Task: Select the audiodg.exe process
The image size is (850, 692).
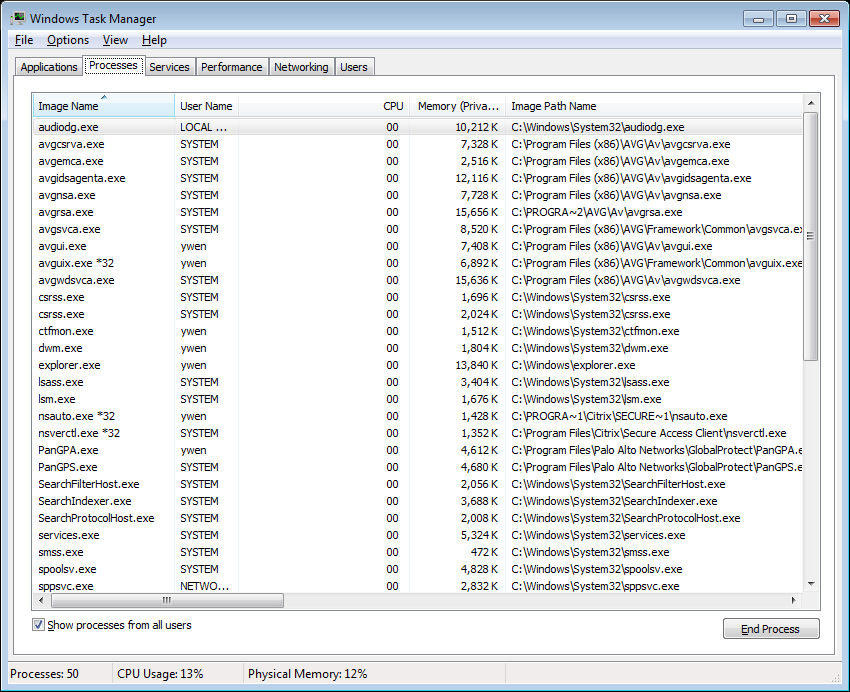Action: click(417, 127)
